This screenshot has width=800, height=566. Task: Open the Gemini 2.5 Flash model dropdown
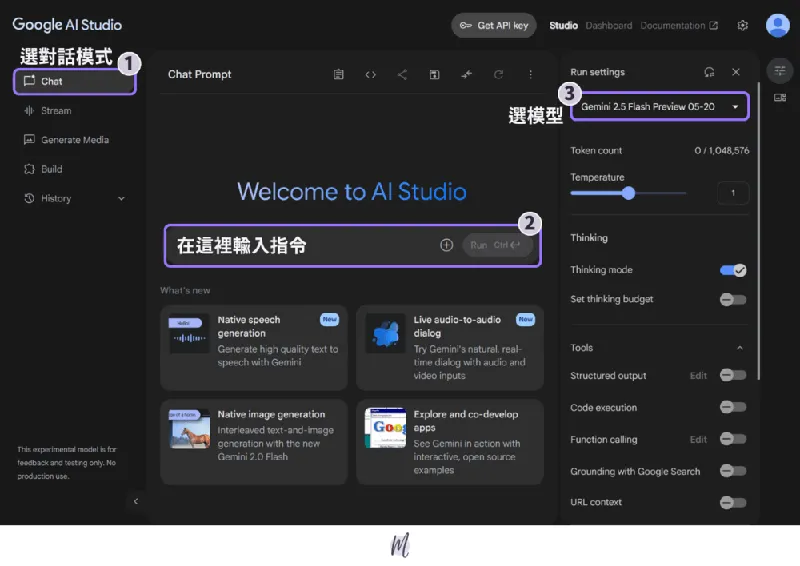point(660,107)
